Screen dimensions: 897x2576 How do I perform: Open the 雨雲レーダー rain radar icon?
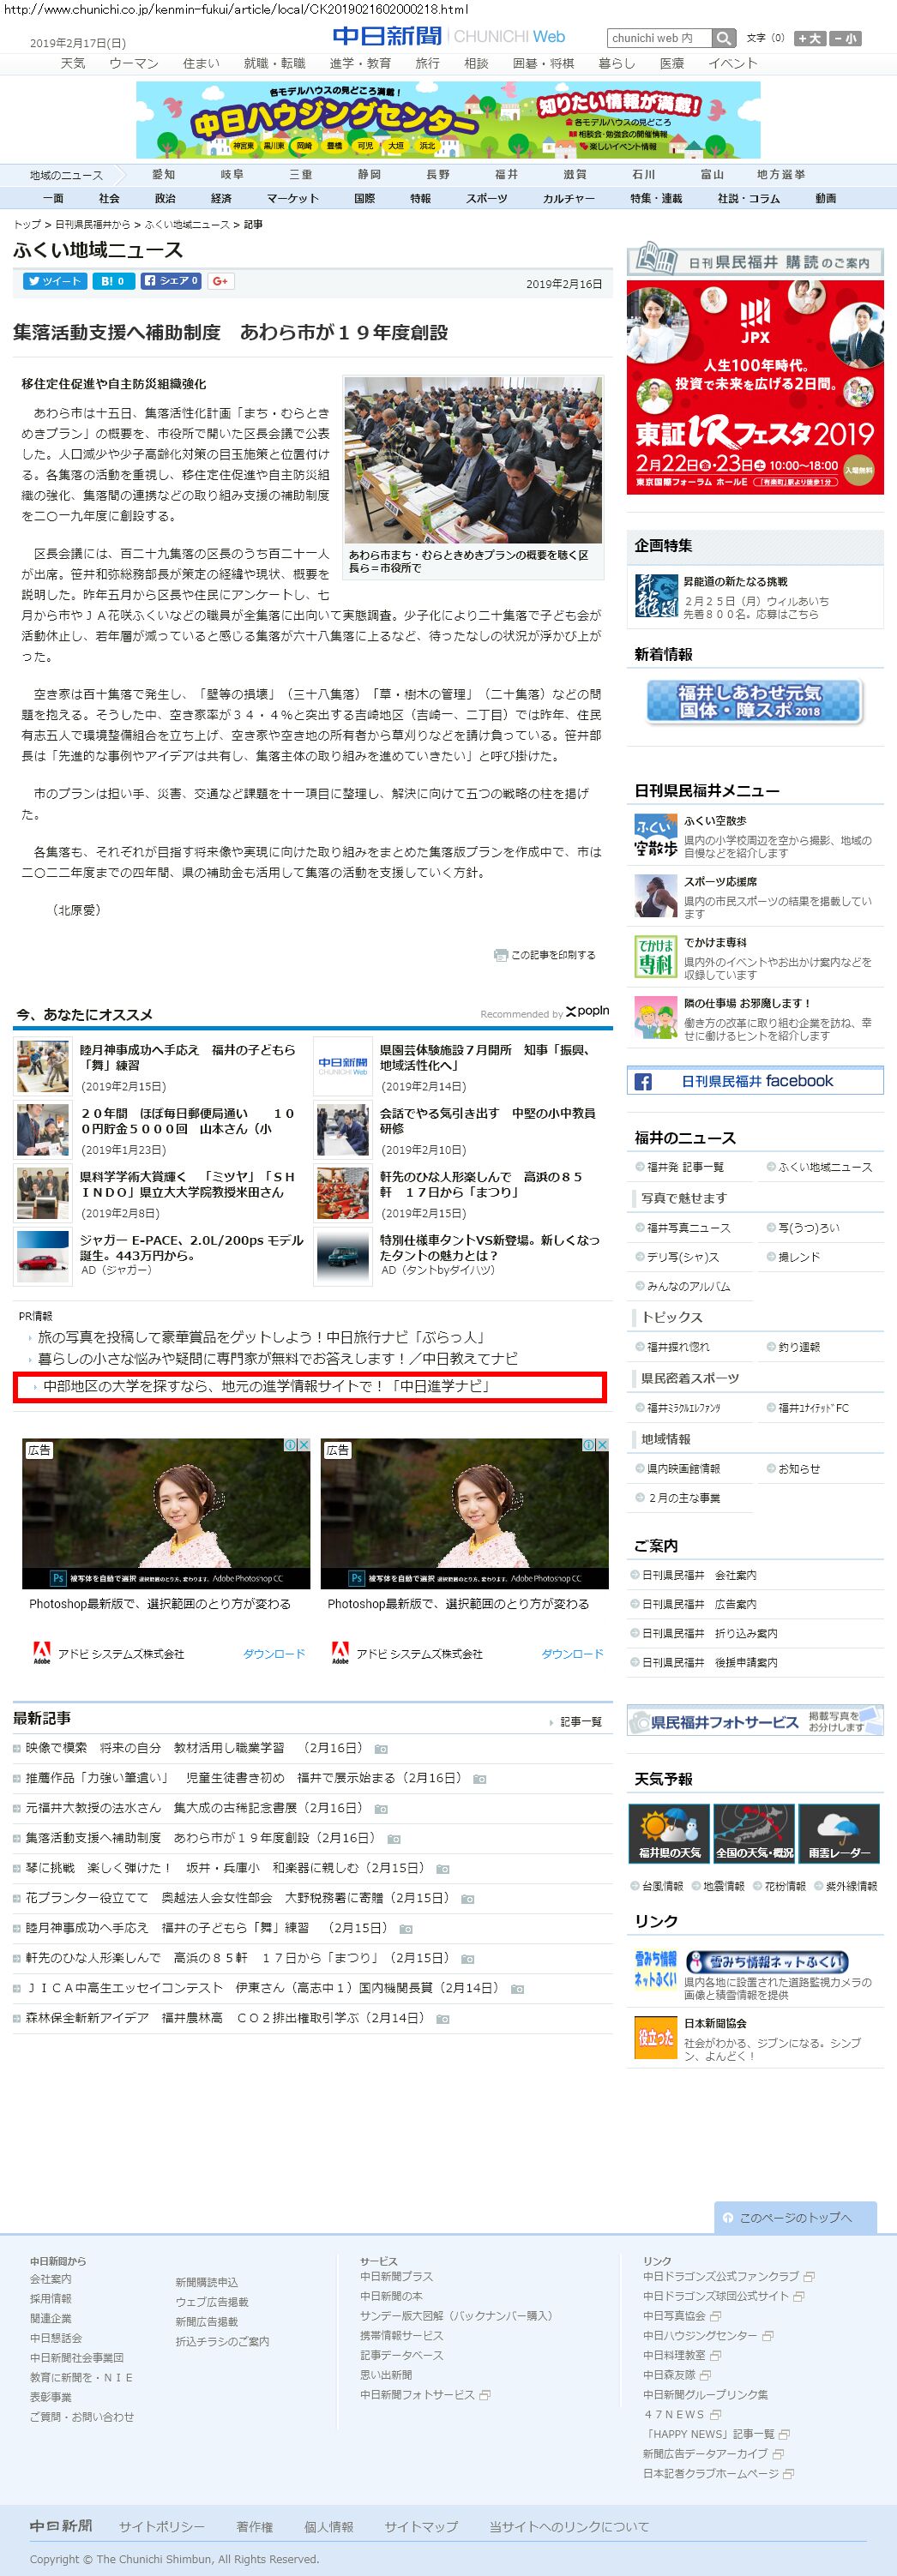click(839, 1833)
